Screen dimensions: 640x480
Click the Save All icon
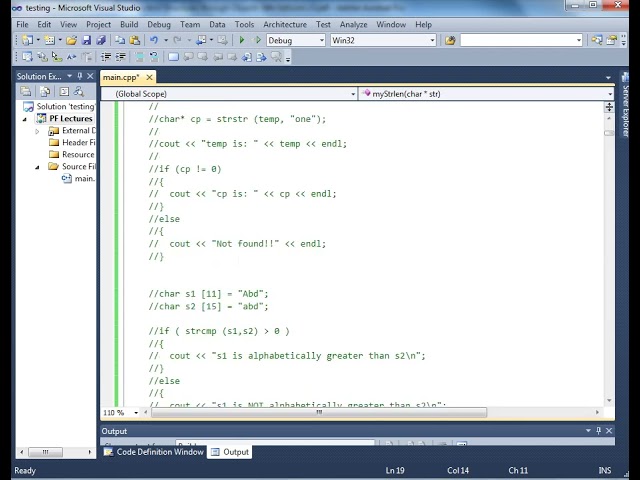(101, 40)
